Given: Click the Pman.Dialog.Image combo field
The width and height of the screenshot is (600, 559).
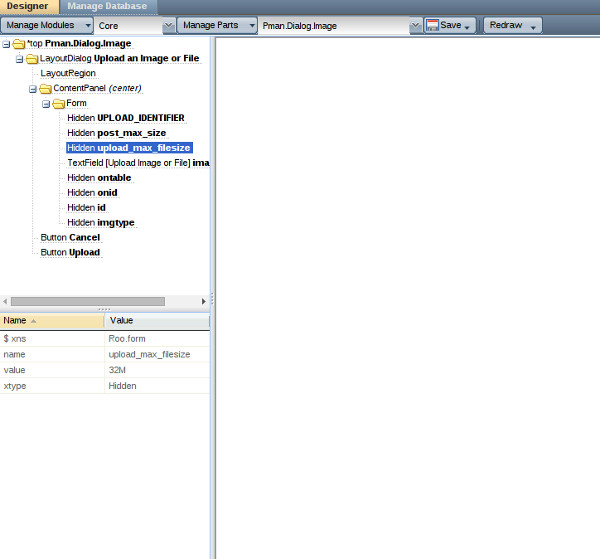Looking at the screenshot, I should point(334,26).
